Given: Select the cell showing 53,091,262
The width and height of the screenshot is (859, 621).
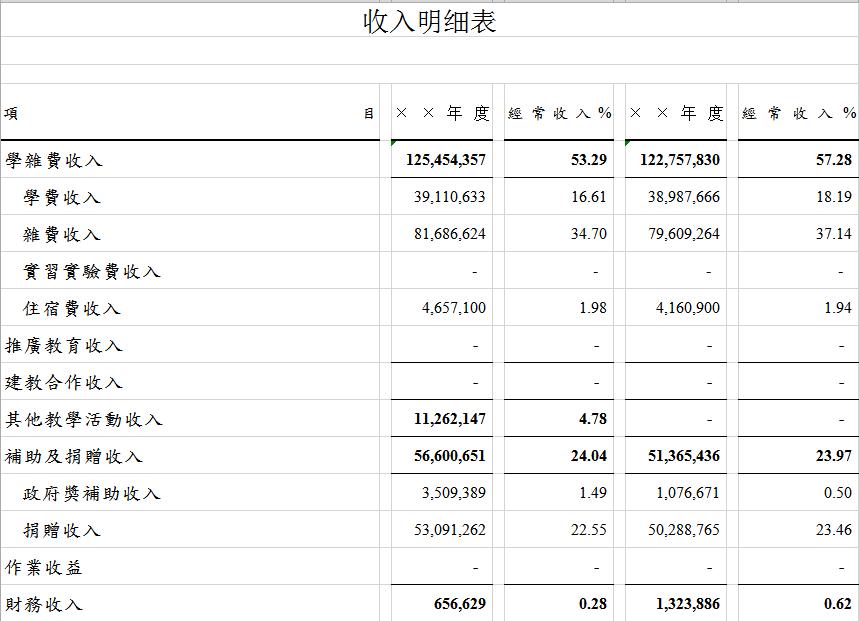Looking at the screenshot, I should pyautogui.click(x=449, y=530).
